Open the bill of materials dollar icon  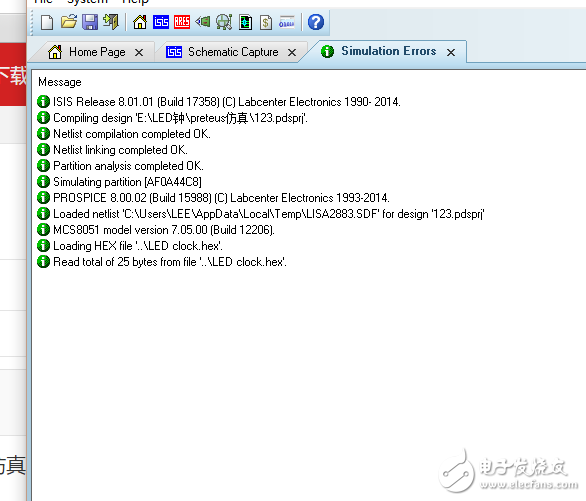[x=266, y=22]
